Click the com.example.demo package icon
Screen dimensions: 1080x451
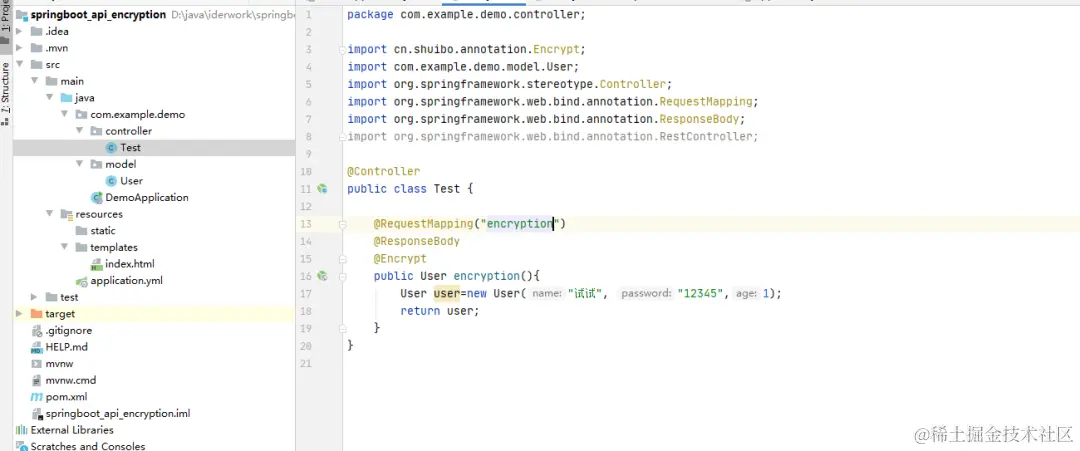click(x=82, y=114)
